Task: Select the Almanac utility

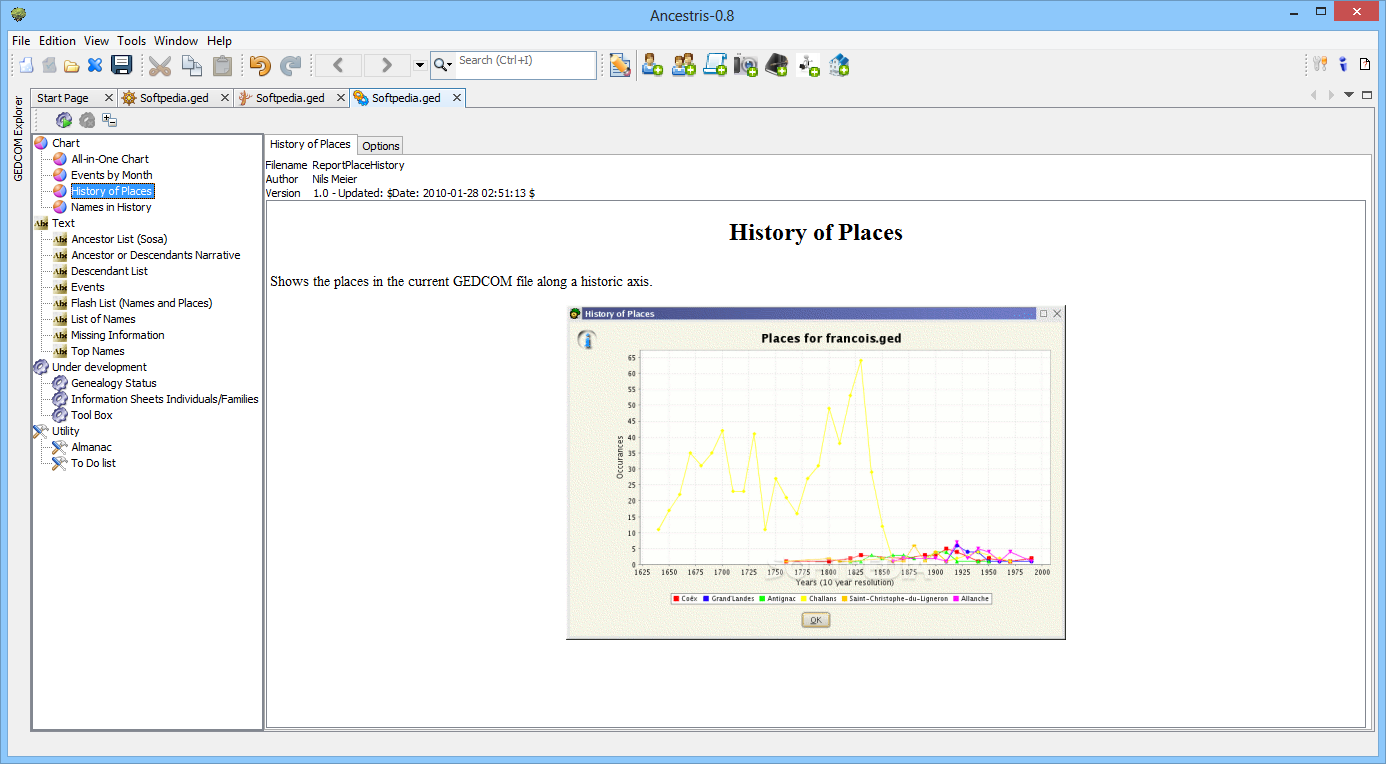Action: pos(91,447)
